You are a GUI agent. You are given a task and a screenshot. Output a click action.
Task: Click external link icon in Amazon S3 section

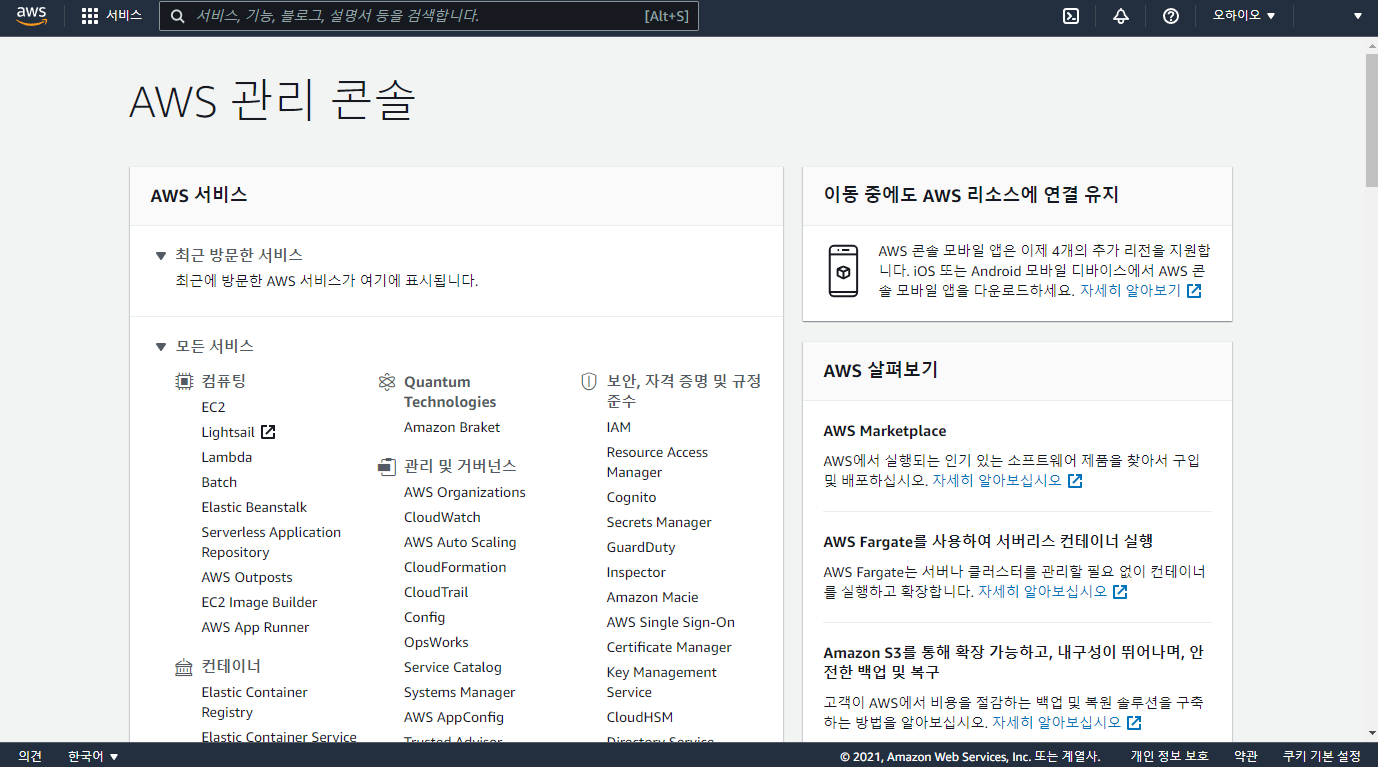pos(1134,722)
